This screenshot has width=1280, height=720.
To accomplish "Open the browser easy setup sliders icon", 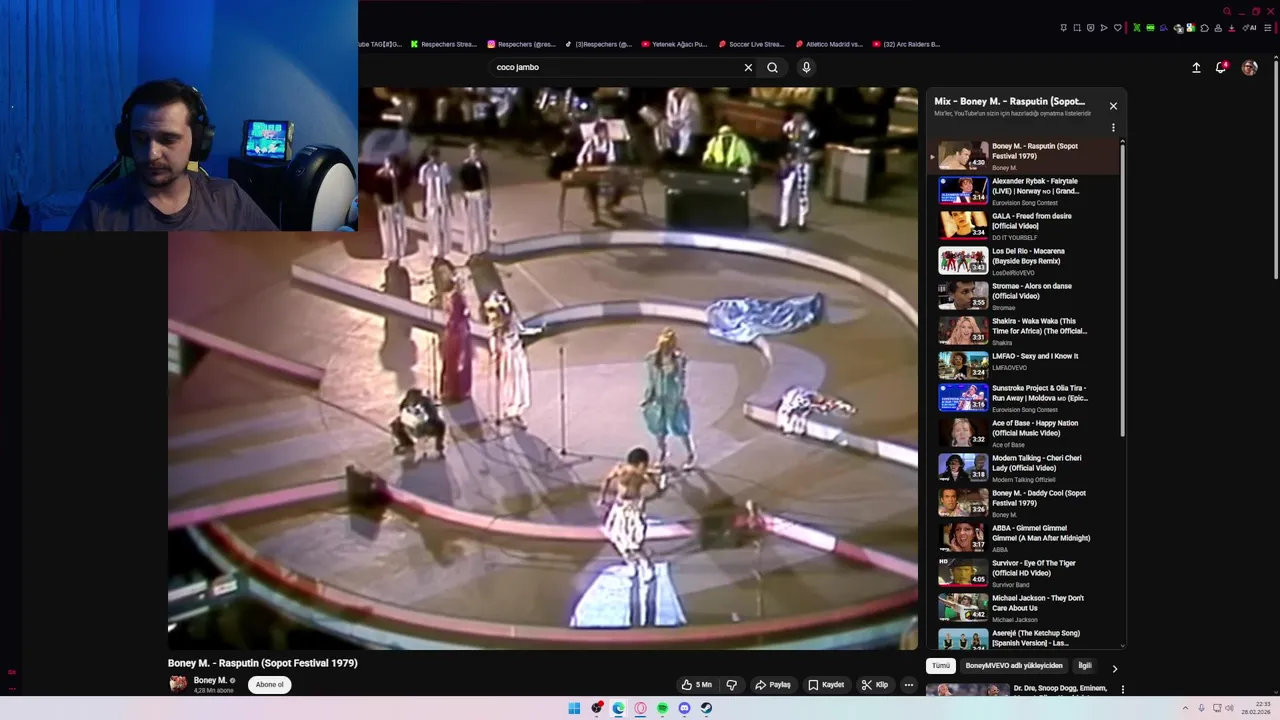I will [x=1267, y=28].
